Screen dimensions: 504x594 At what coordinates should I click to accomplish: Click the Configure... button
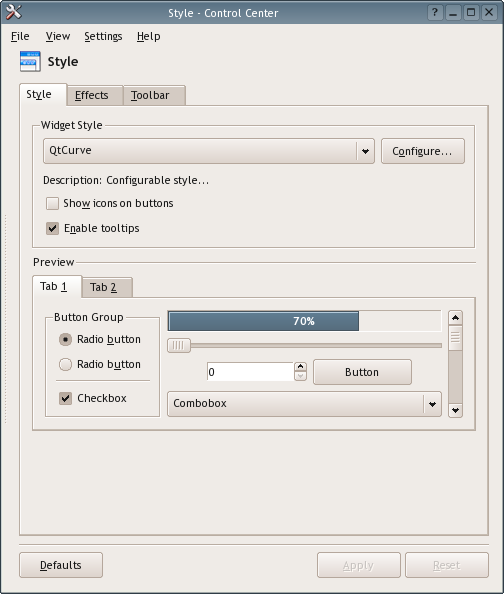click(x=423, y=151)
